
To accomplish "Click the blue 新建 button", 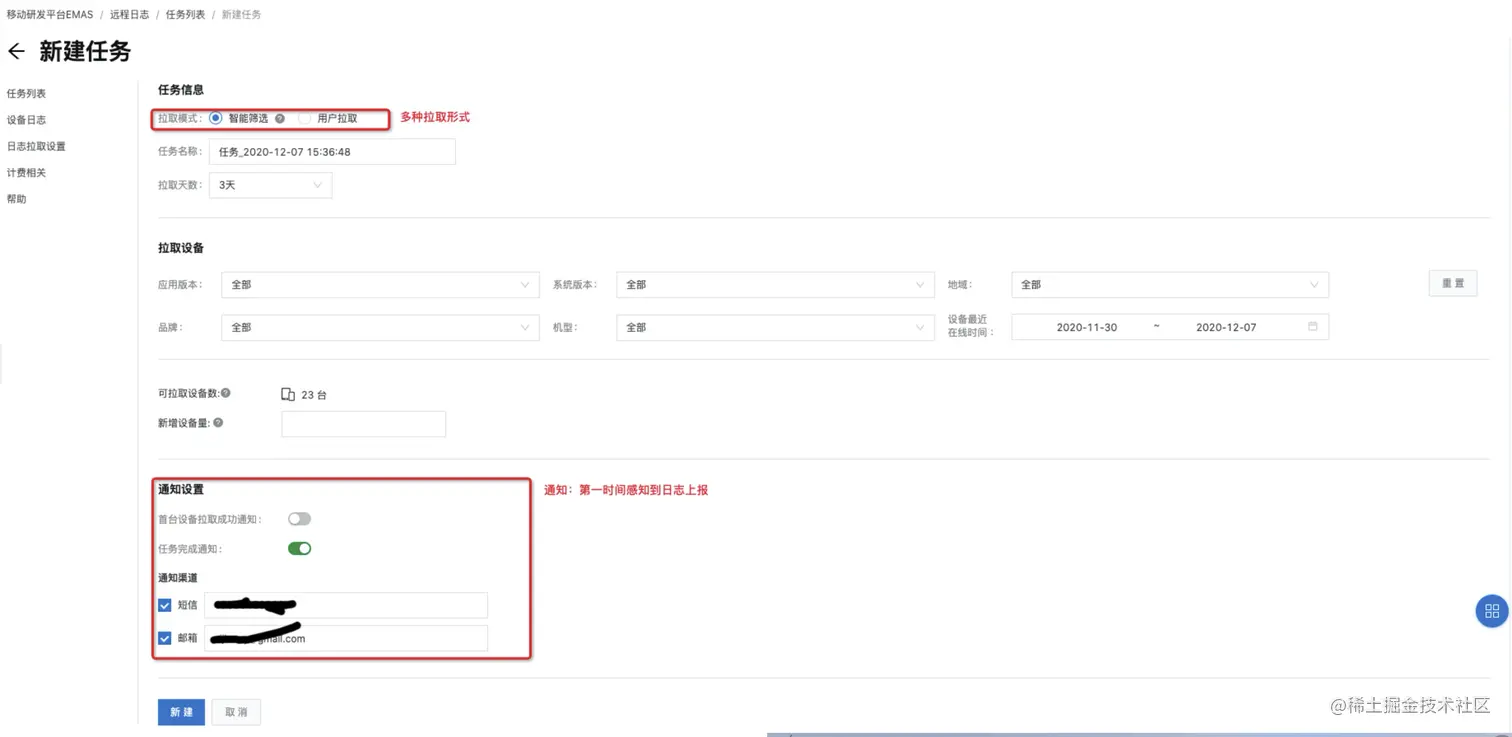I will pyautogui.click(x=181, y=712).
